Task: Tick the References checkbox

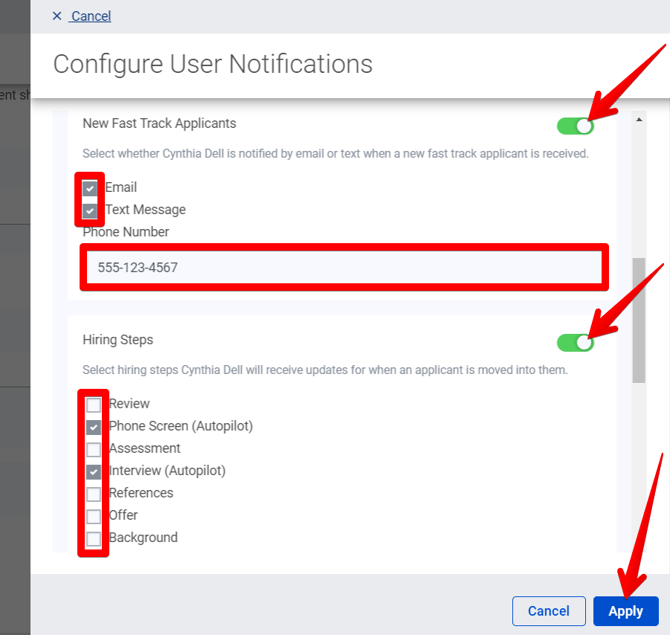Action: pyautogui.click(x=94, y=494)
